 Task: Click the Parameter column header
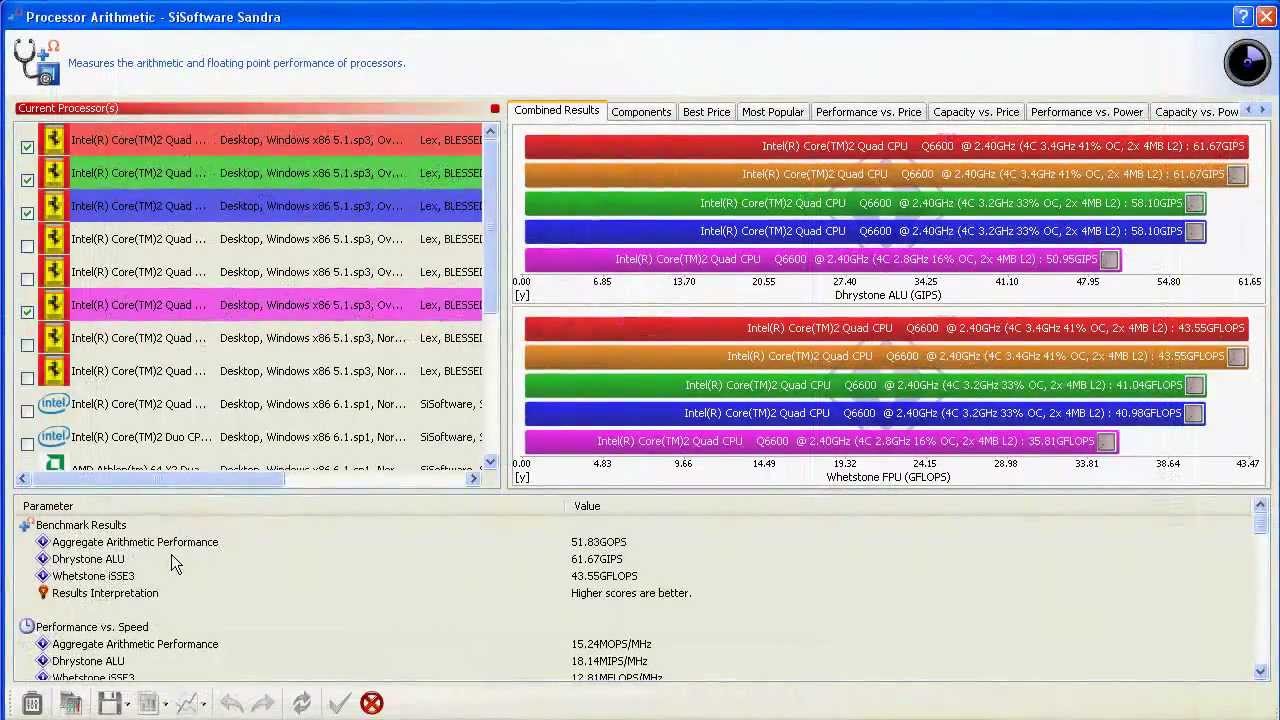pos(290,506)
